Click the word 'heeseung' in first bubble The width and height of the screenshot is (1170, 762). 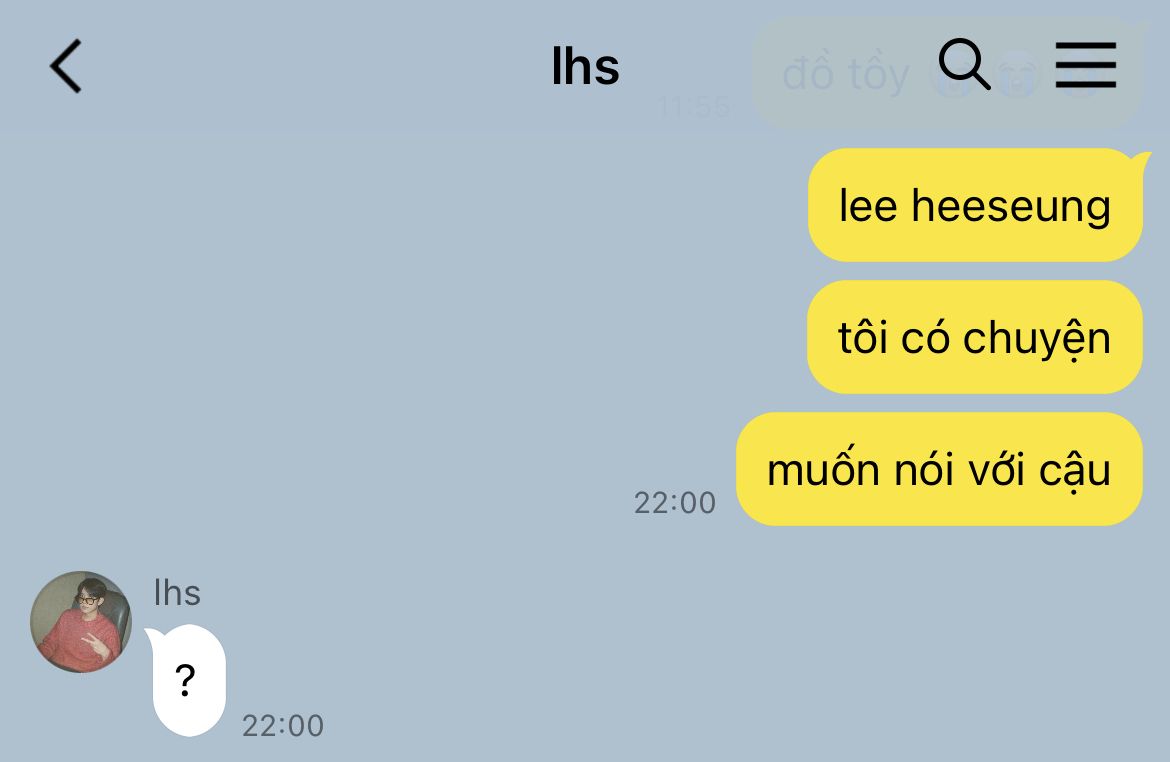point(1011,207)
